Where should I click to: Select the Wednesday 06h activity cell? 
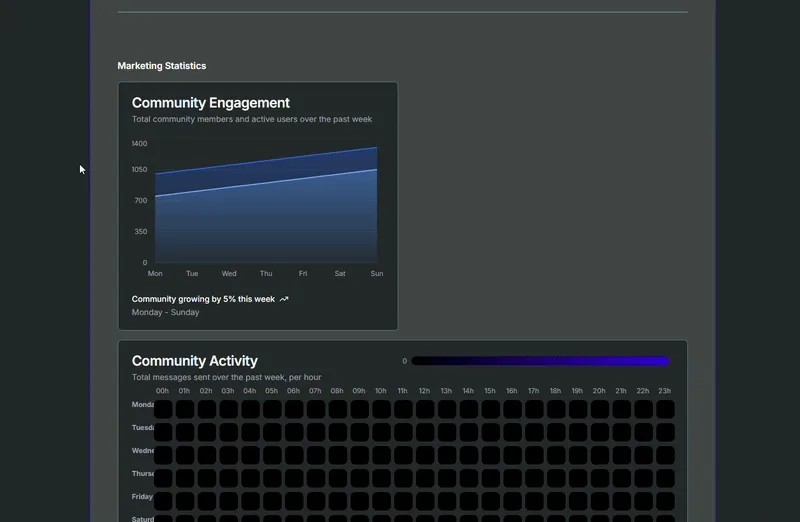[294, 455]
